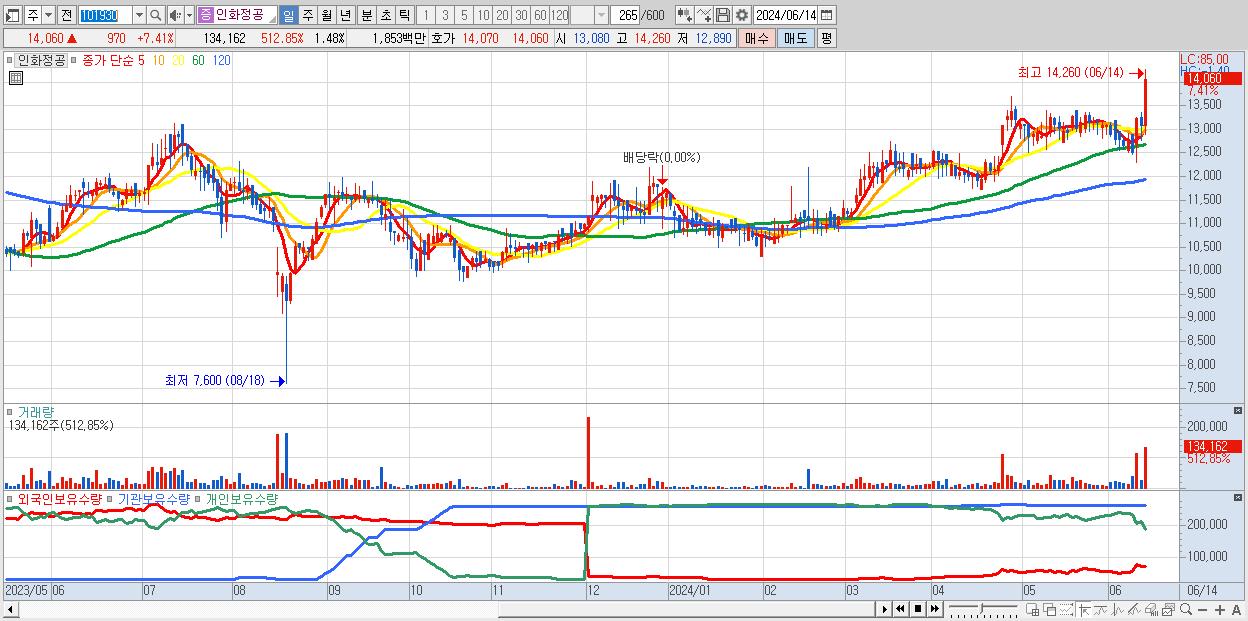Choose the 1 interval button
Screen dimensions: 1248x621
426,15
